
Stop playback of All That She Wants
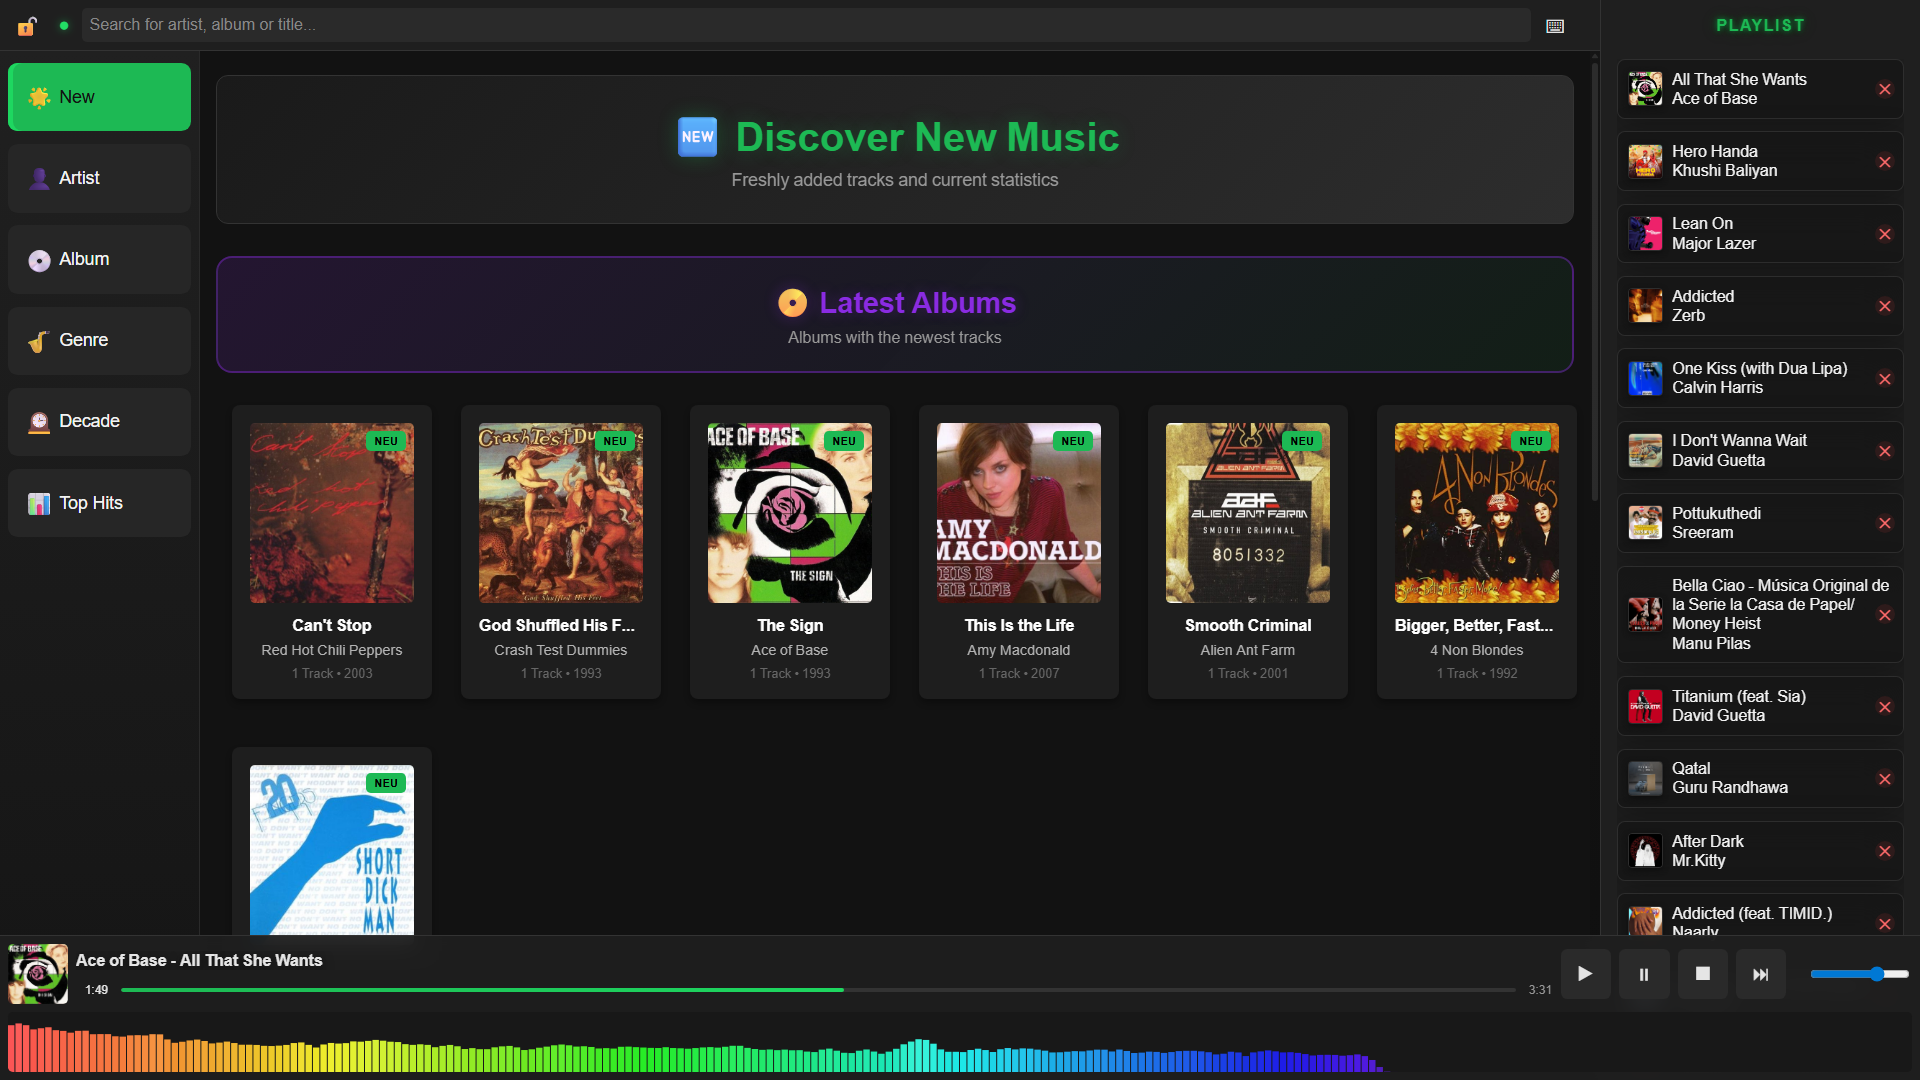pos(1702,973)
